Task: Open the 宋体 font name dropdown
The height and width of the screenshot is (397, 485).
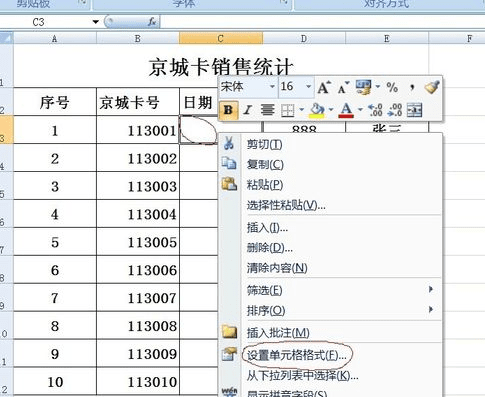Action: [x=272, y=87]
